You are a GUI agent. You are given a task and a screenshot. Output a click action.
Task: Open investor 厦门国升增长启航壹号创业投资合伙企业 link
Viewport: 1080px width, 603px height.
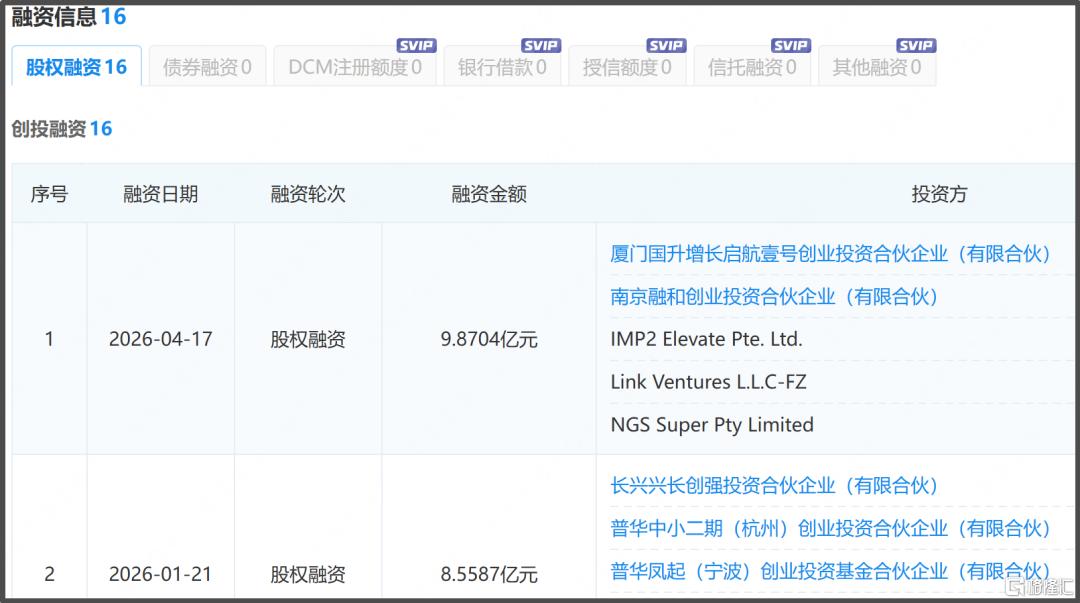831,254
